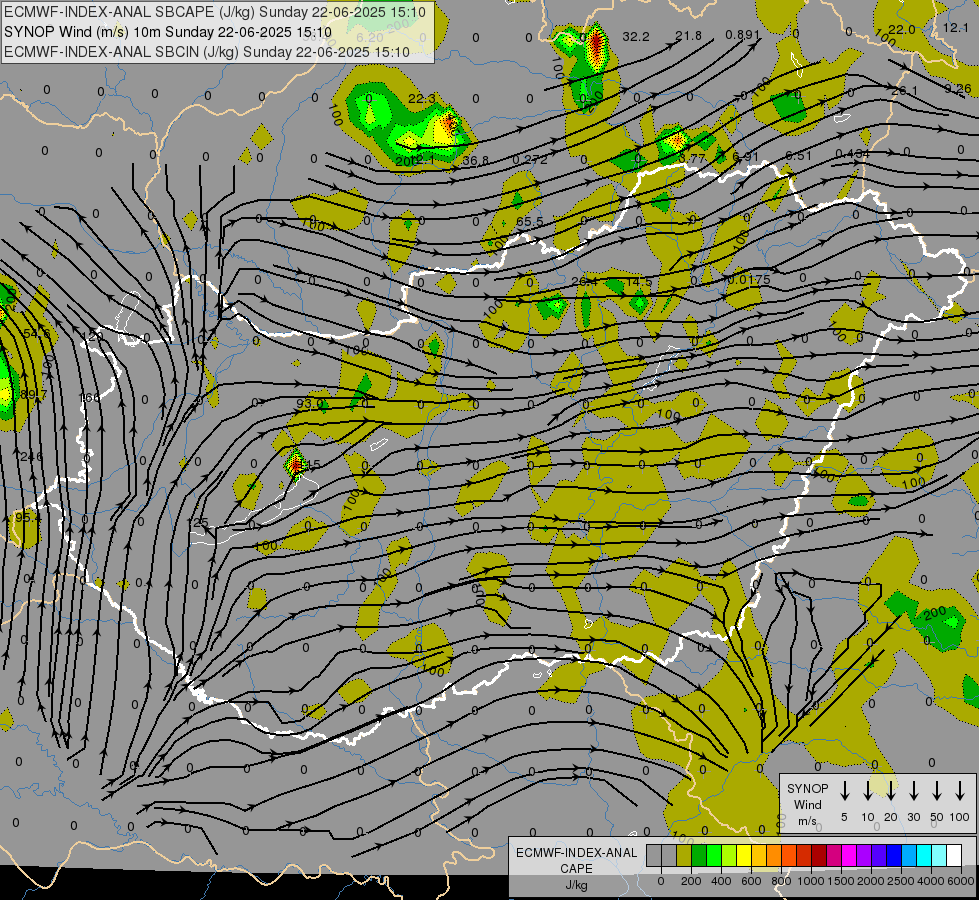Select the olive 100–200 swatch in the CAPE legend
The height and width of the screenshot is (900, 979).
pos(684,855)
